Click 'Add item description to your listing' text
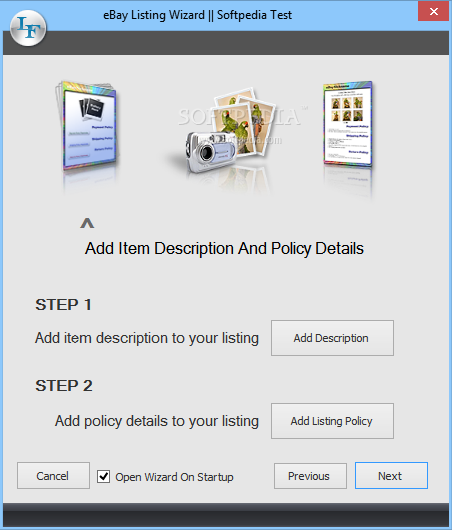Image resolution: width=452 pixels, height=530 pixels. click(x=147, y=338)
